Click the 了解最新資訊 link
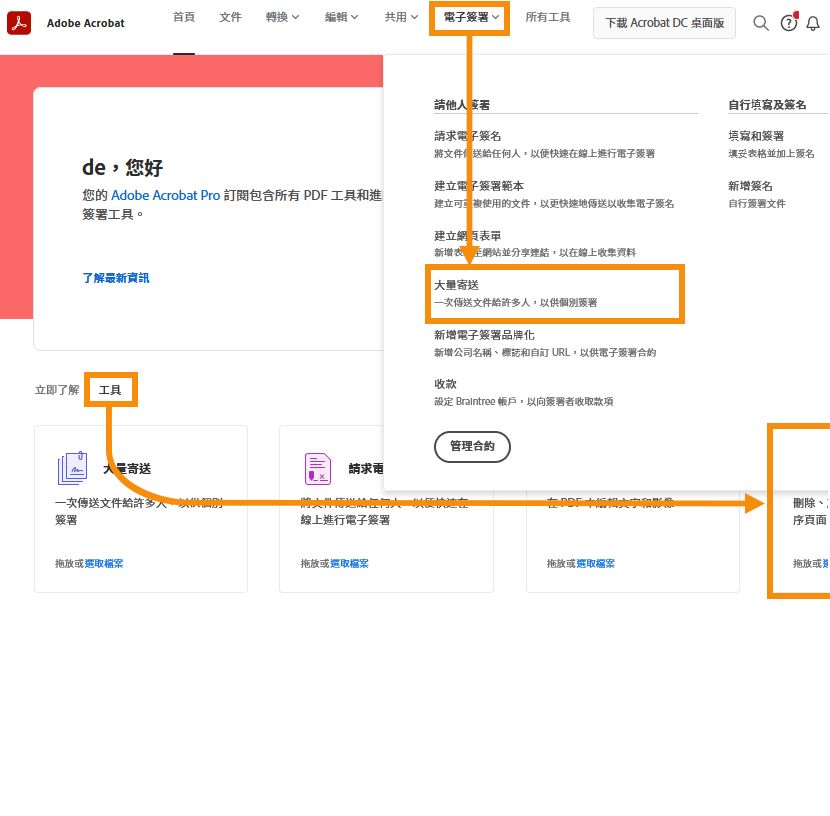Viewport: 830px width, 816px height. [x=116, y=278]
